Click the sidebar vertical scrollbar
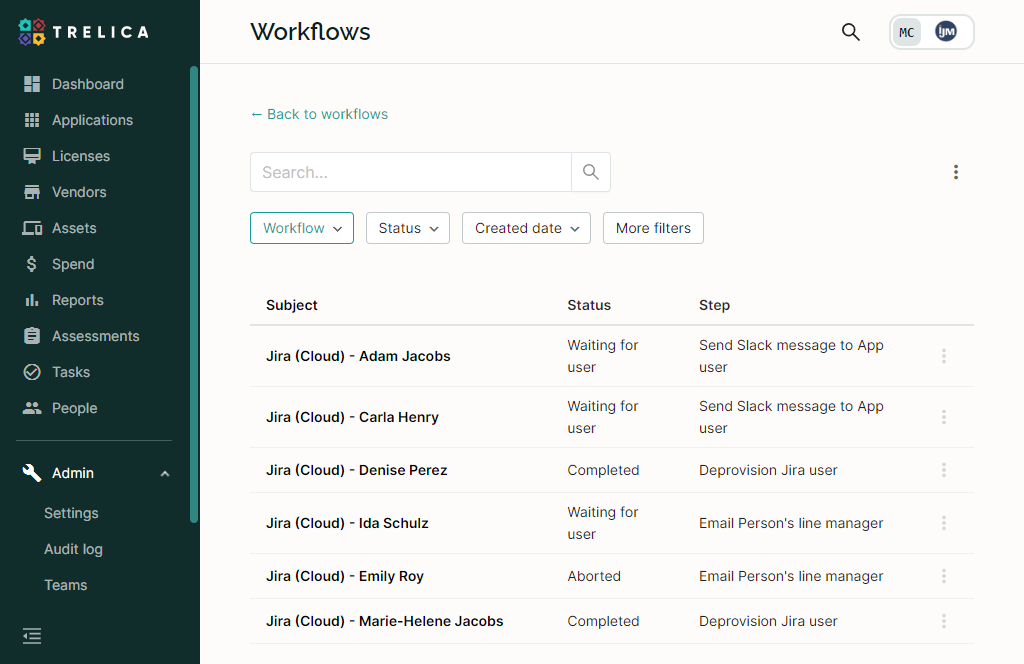This screenshot has width=1024, height=664. 193,294
